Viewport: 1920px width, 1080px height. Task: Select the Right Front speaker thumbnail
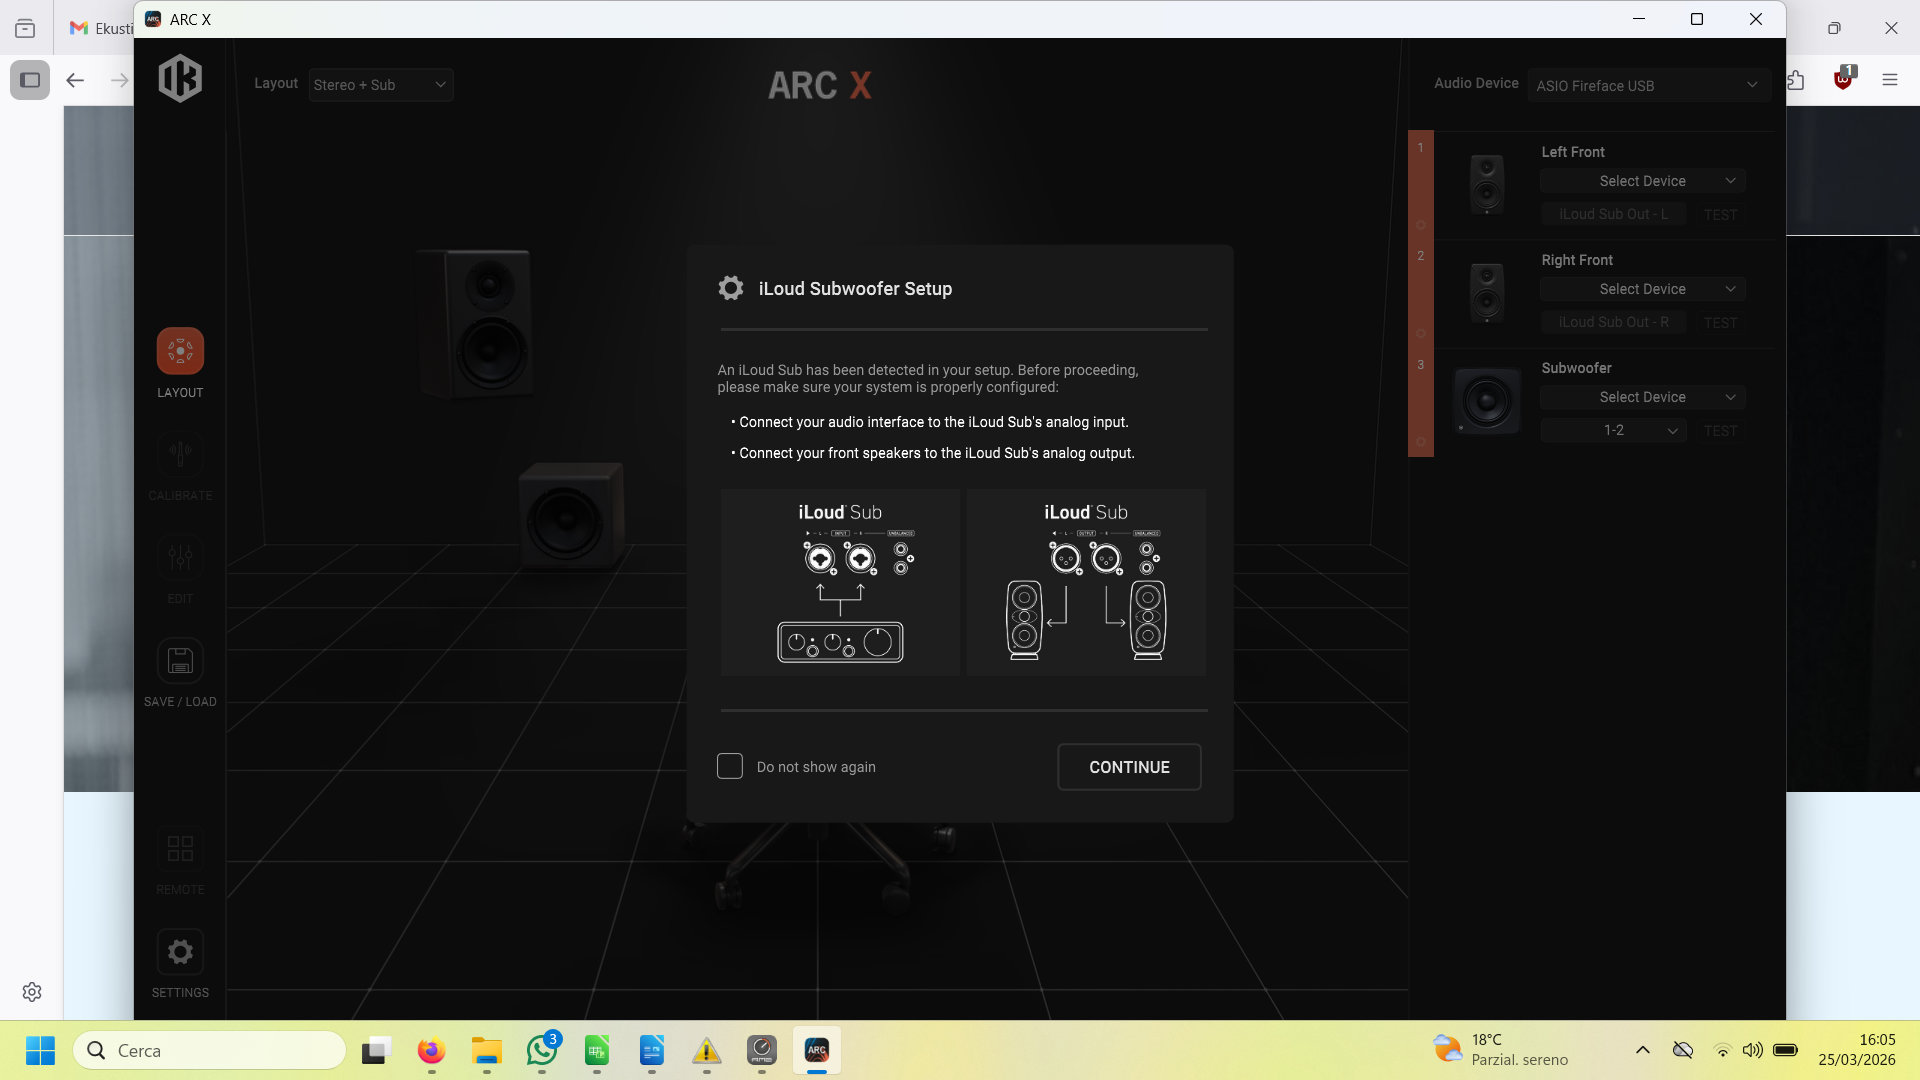(x=1486, y=292)
